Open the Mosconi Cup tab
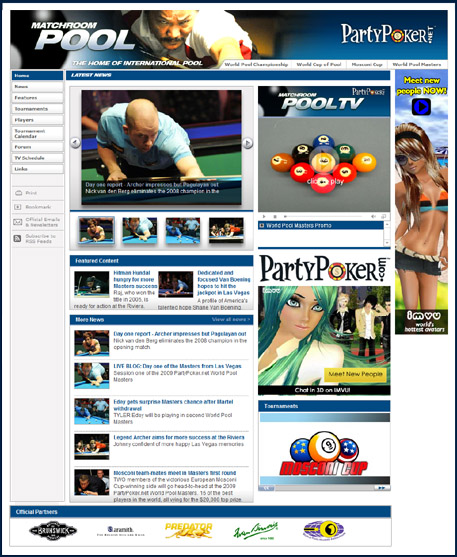 pos(367,64)
